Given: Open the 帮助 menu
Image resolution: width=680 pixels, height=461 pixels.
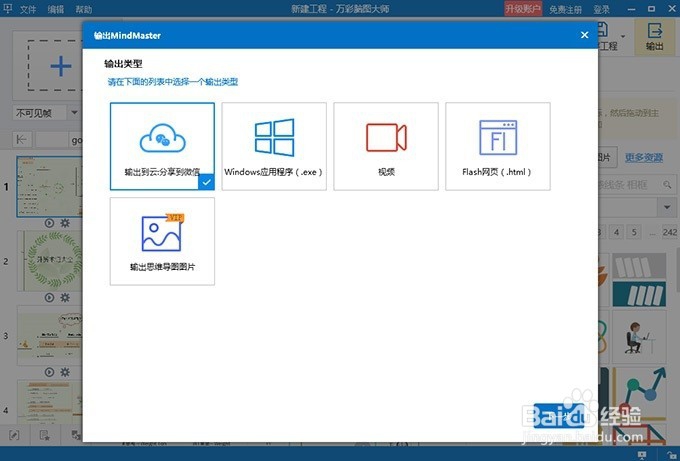Looking at the screenshot, I should click(x=84, y=9).
